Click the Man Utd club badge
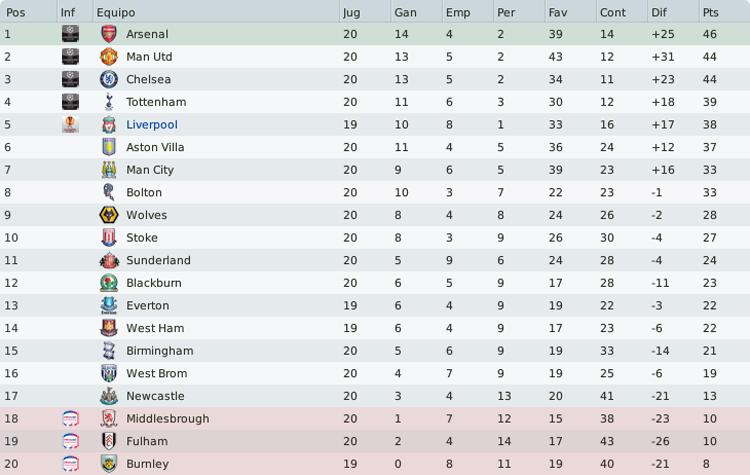 tap(109, 56)
